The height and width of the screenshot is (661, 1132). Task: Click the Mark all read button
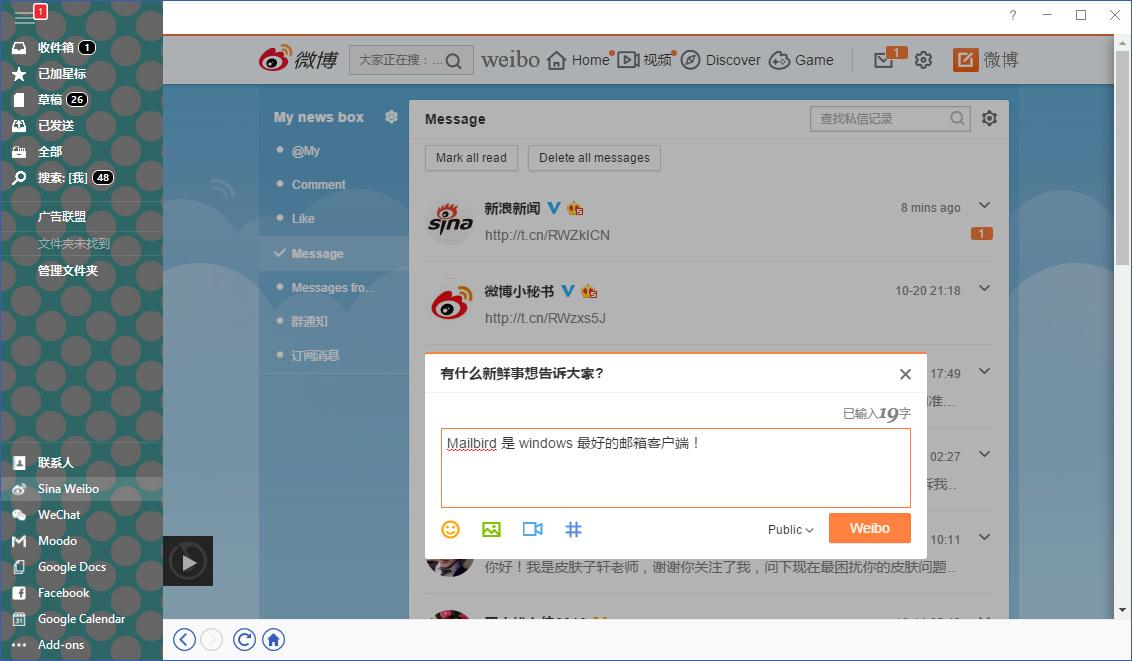click(x=471, y=158)
